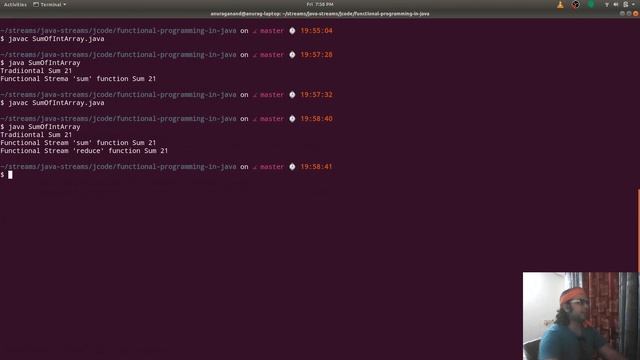
Task: Click the path on the 19:58:41 prompt line
Action: [118, 167]
